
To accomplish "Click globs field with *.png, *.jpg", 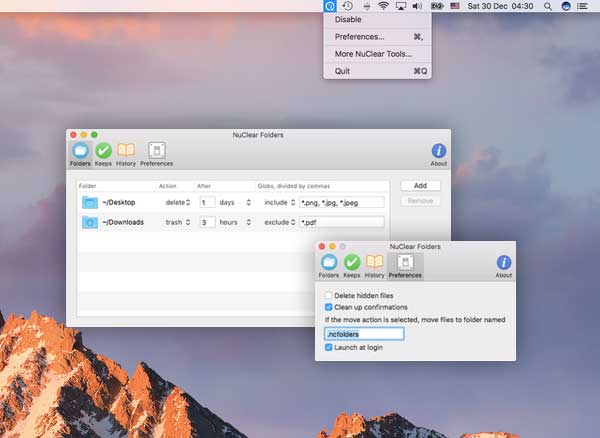I will pos(342,202).
